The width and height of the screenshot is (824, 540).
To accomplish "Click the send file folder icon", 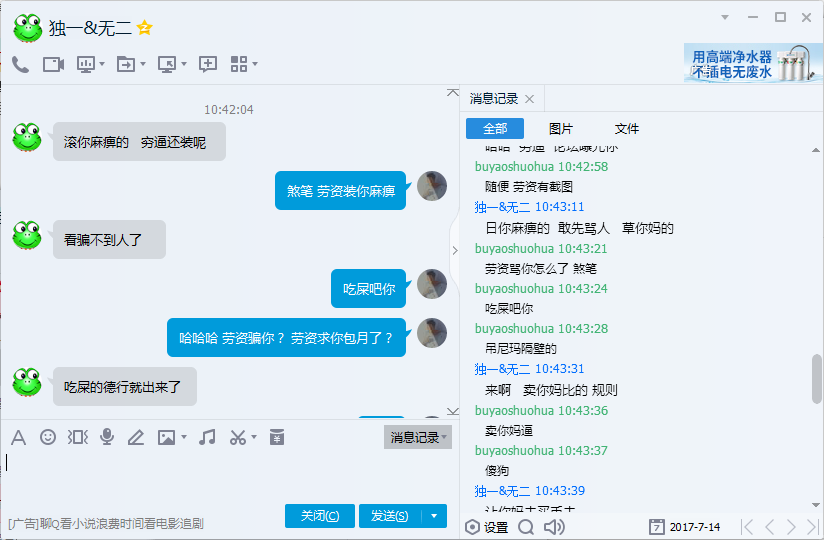I will tap(126, 65).
